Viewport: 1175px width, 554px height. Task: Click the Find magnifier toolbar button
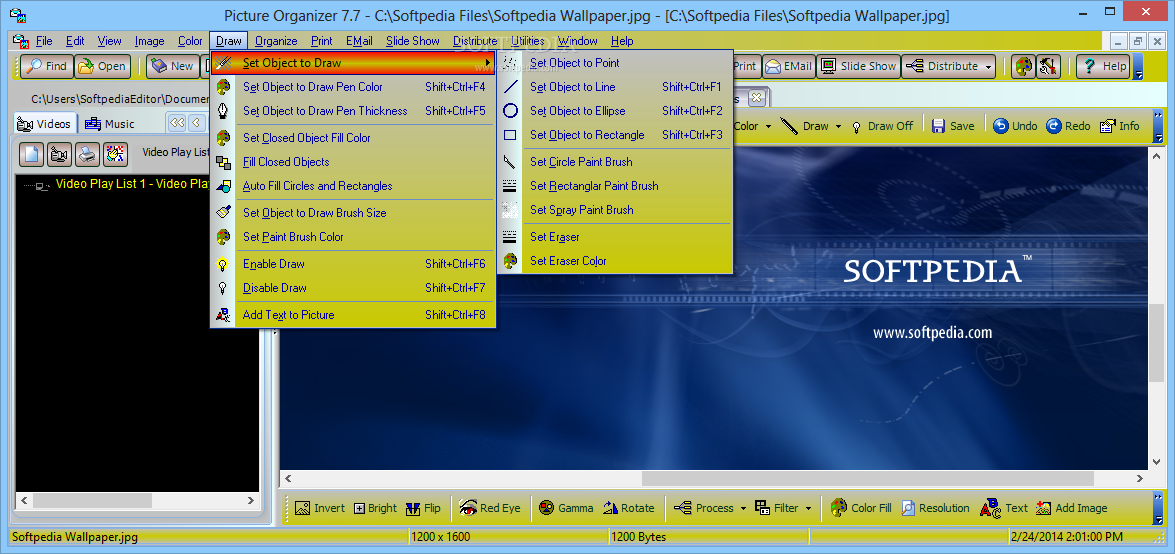[46, 66]
